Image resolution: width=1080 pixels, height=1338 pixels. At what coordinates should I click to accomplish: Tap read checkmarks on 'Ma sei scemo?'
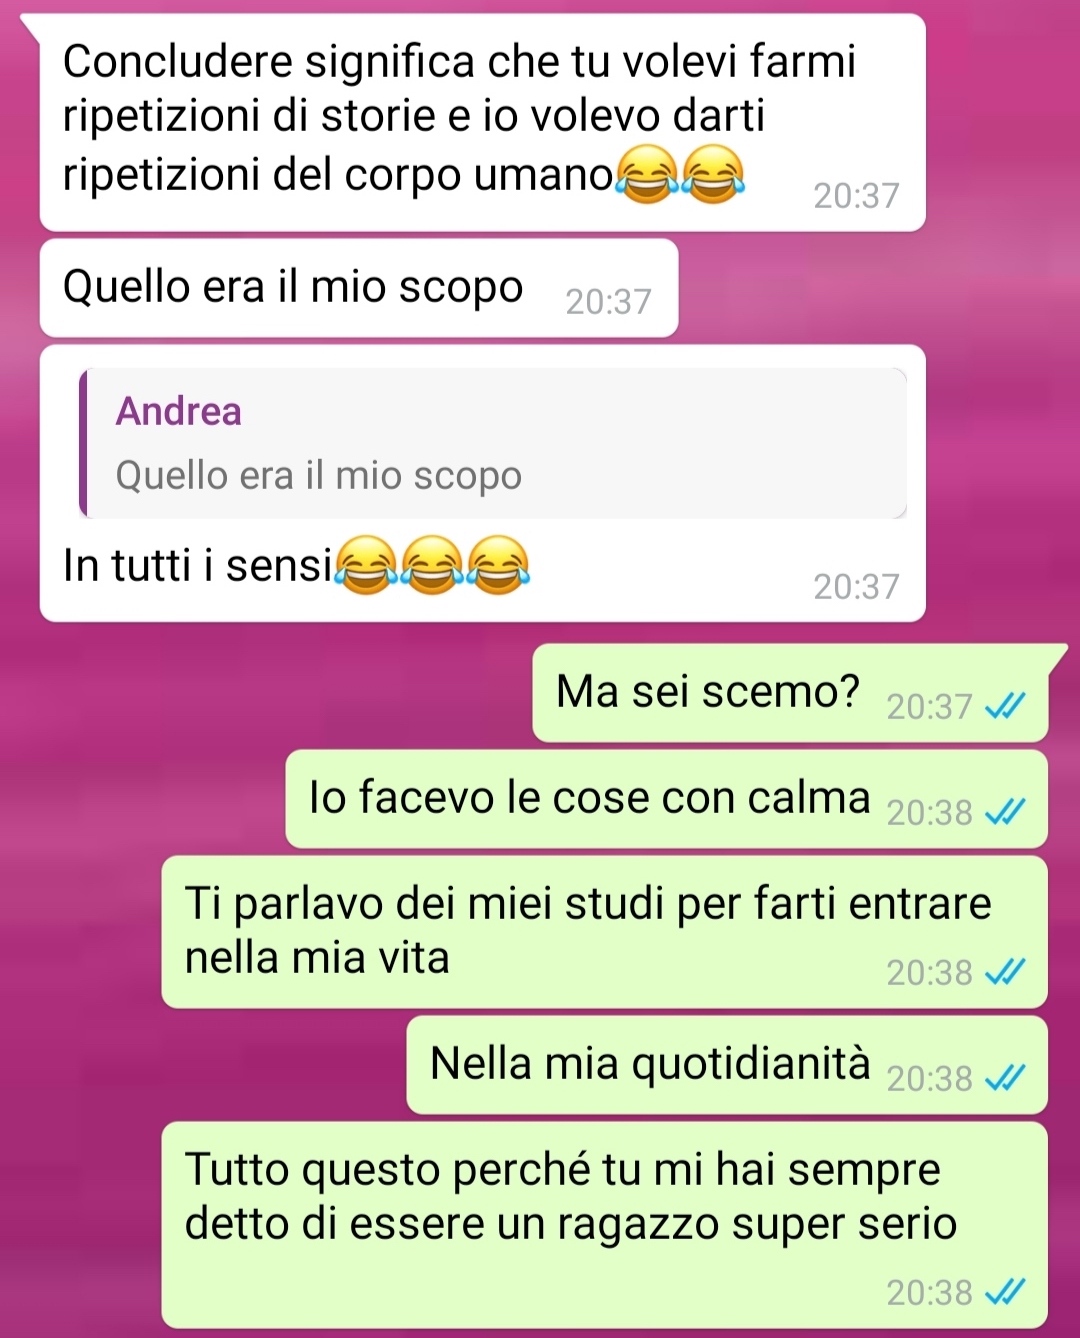(x=1005, y=707)
